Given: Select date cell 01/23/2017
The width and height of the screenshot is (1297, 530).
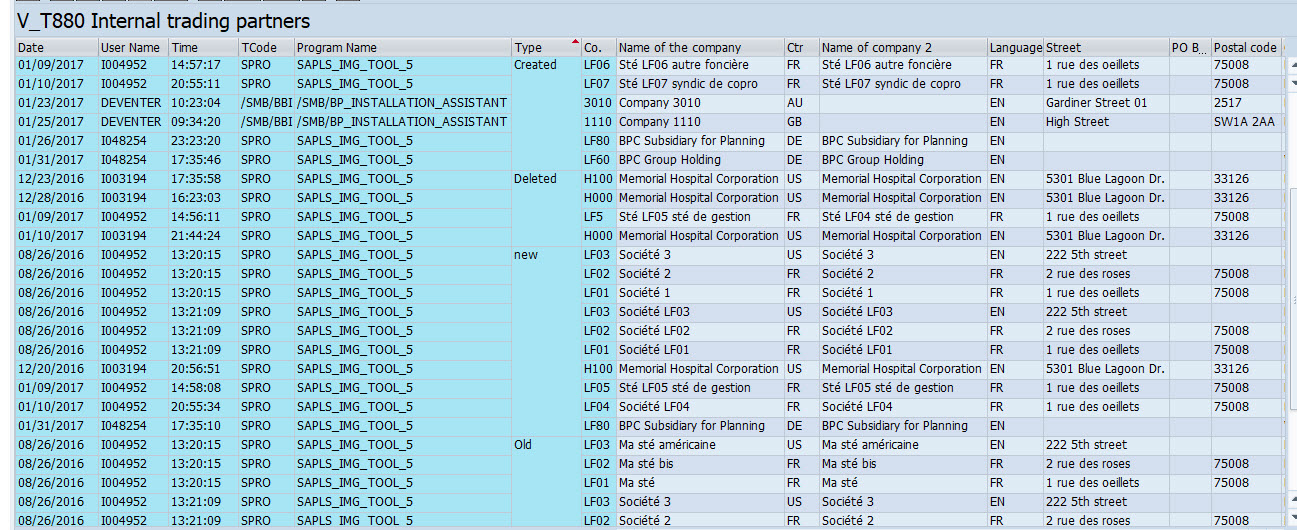Looking at the screenshot, I should (x=56, y=103).
